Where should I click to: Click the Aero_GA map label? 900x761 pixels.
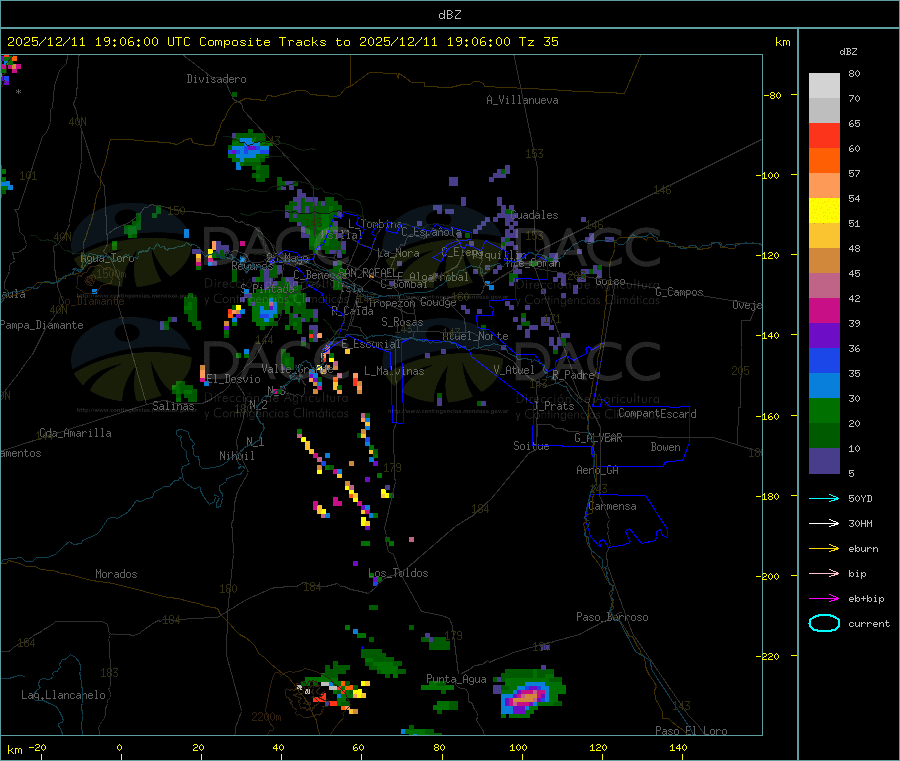pos(598,470)
